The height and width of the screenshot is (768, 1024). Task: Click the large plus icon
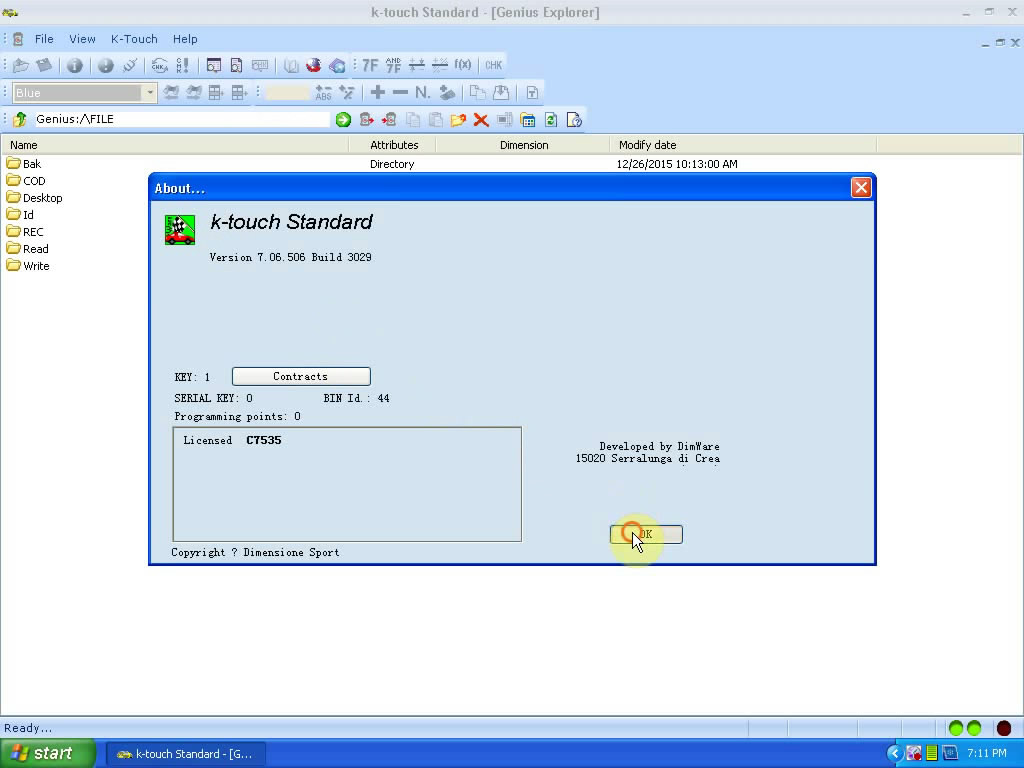[x=377, y=93]
